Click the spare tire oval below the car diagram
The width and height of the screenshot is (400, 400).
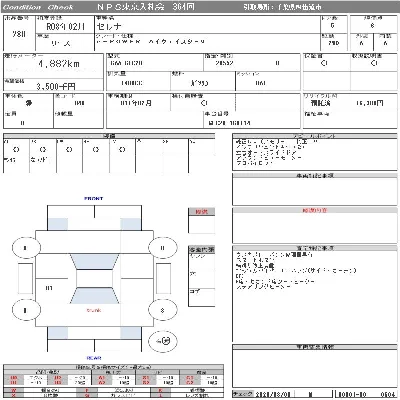pos(163,341)
